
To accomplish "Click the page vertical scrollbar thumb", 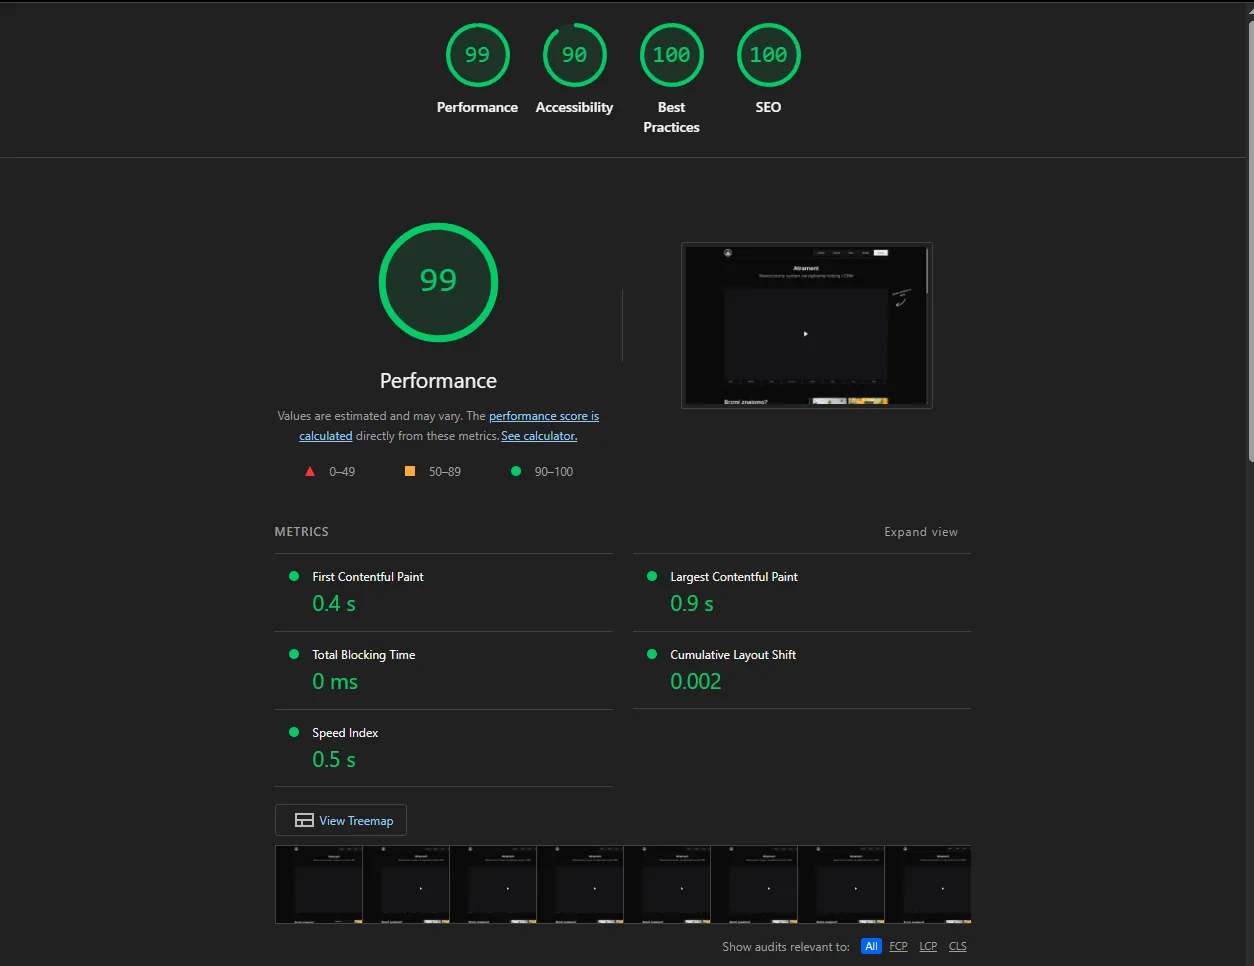I will coord(1248,240).
